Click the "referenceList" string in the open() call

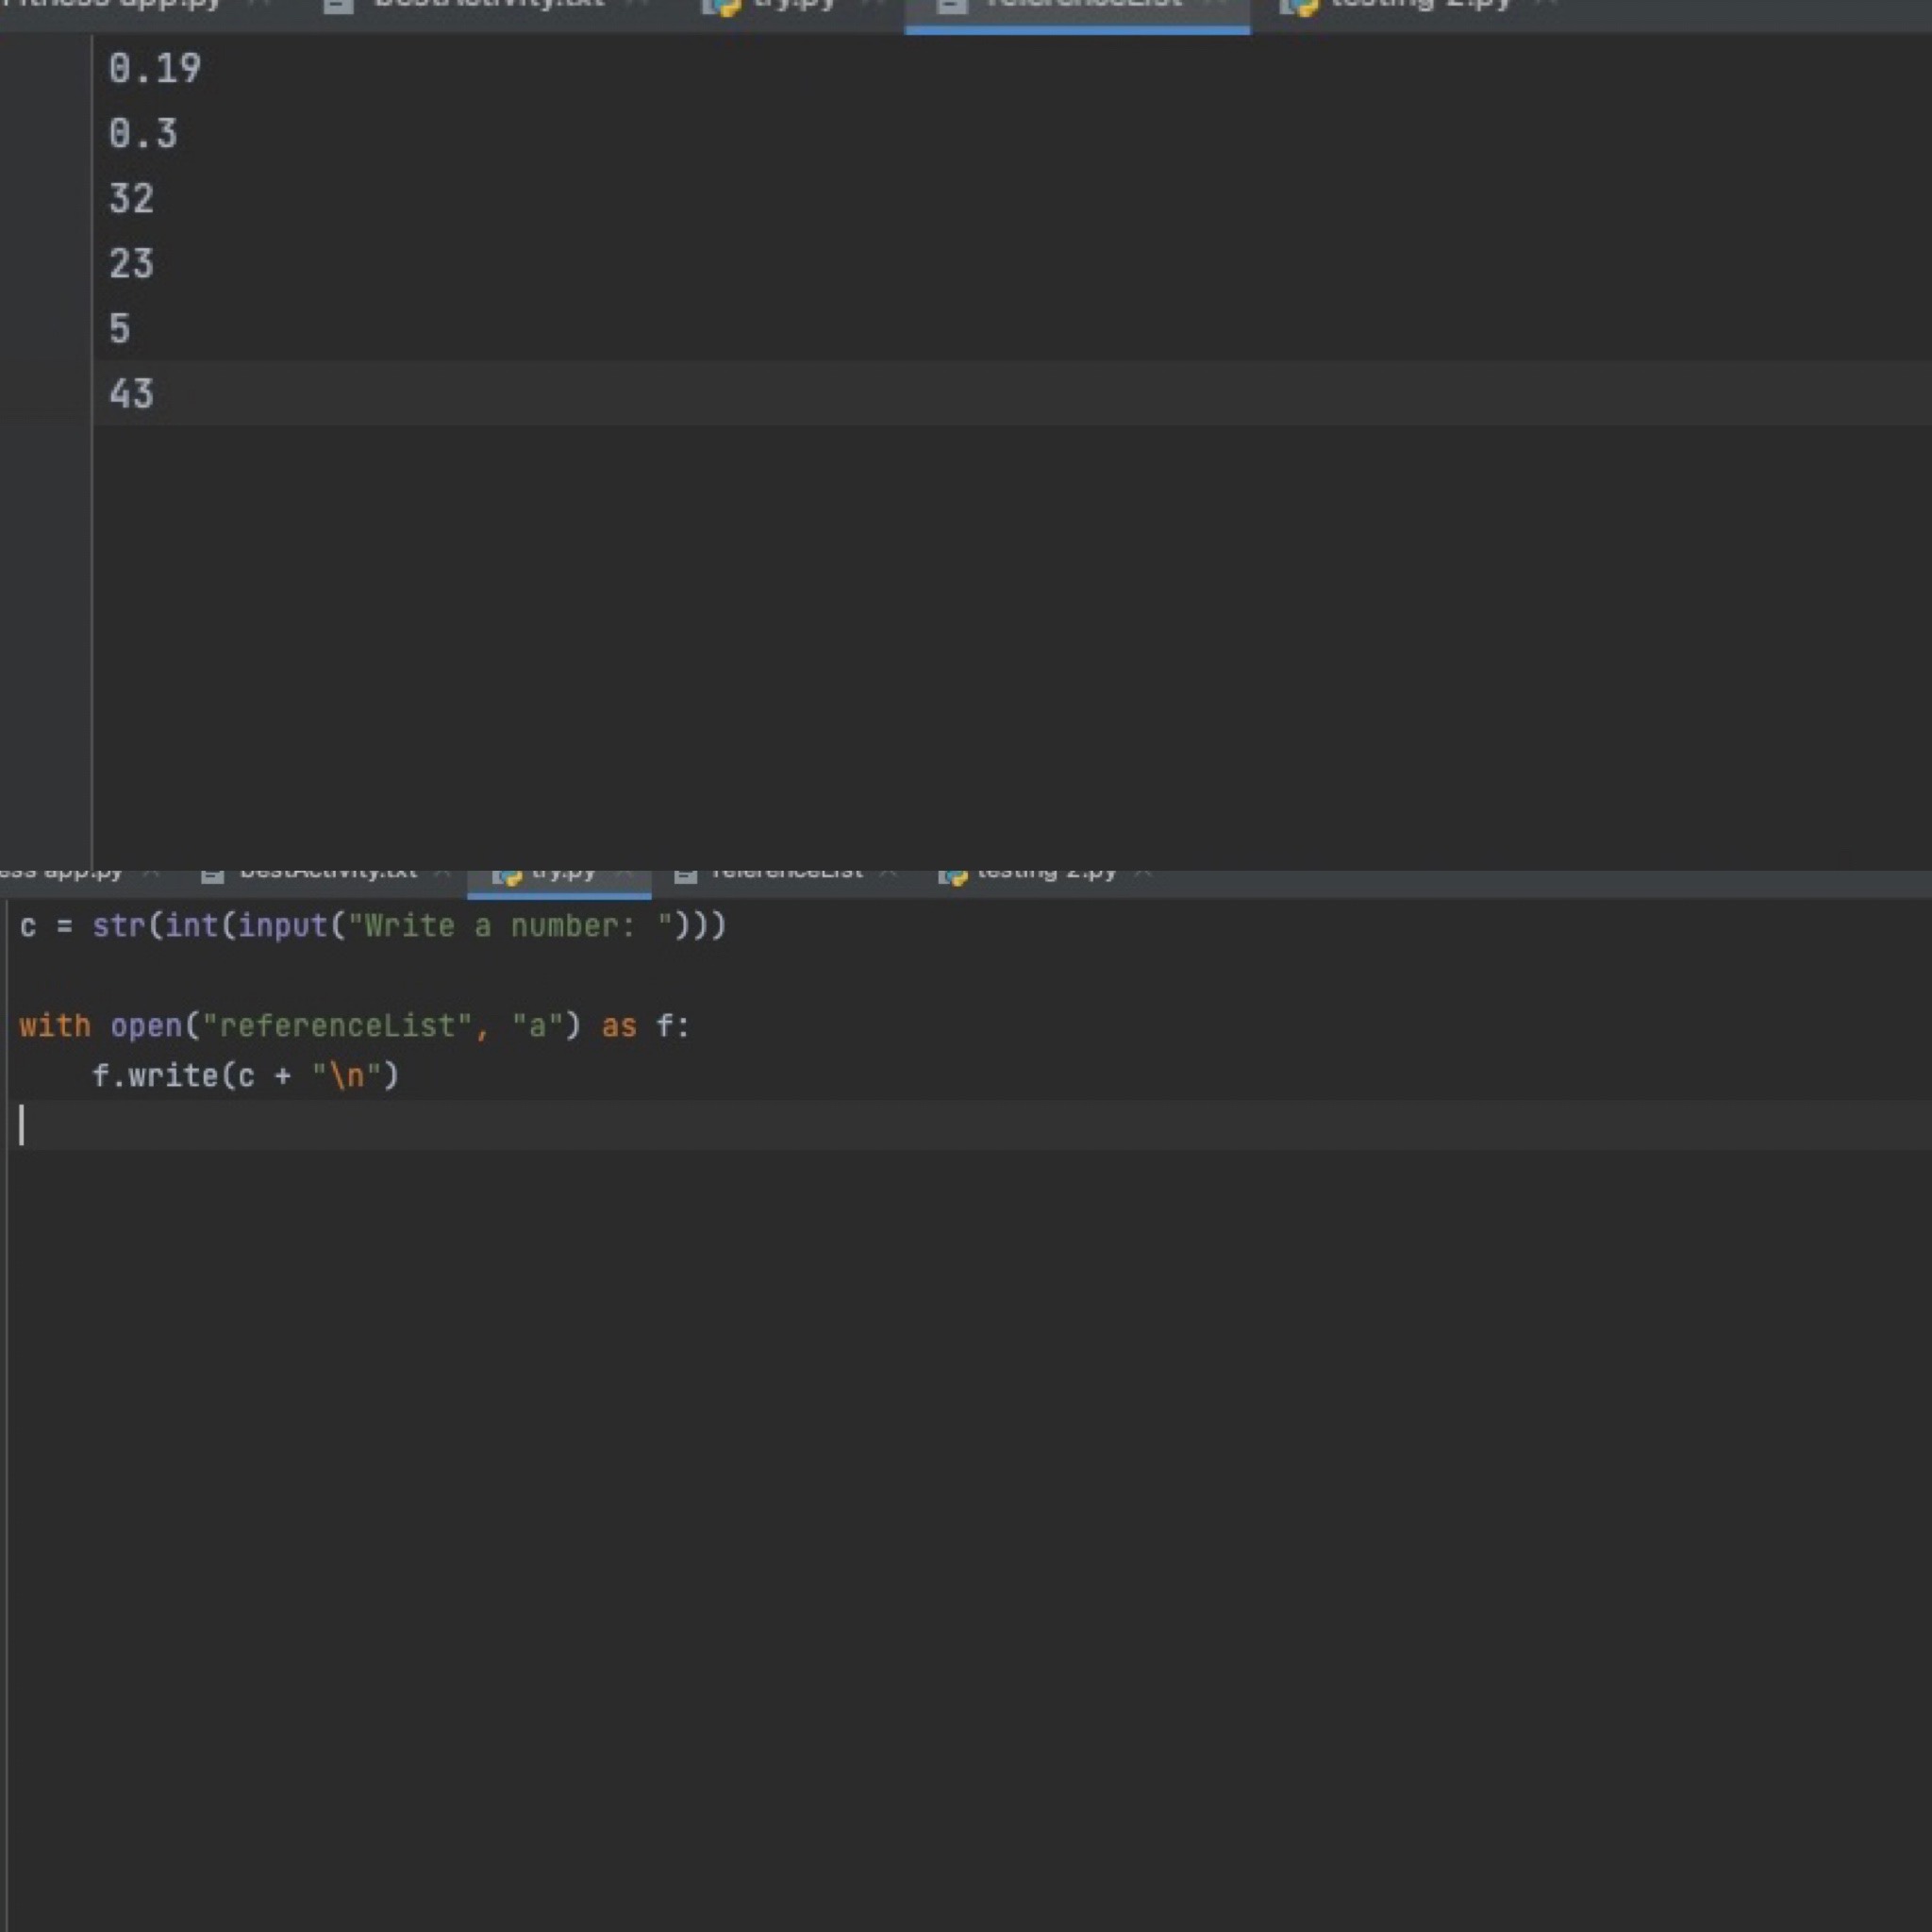tap(337, 1026)
